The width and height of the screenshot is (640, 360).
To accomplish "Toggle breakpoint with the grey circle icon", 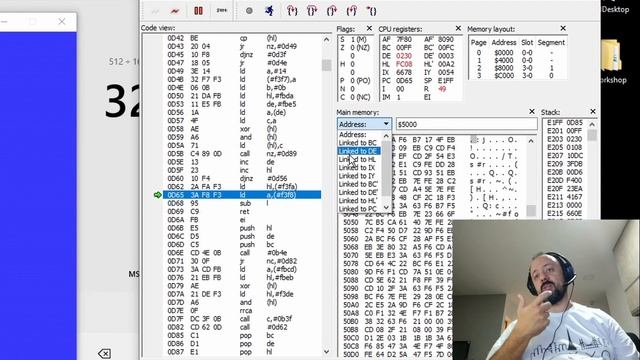I will click(x=249, y=11).
